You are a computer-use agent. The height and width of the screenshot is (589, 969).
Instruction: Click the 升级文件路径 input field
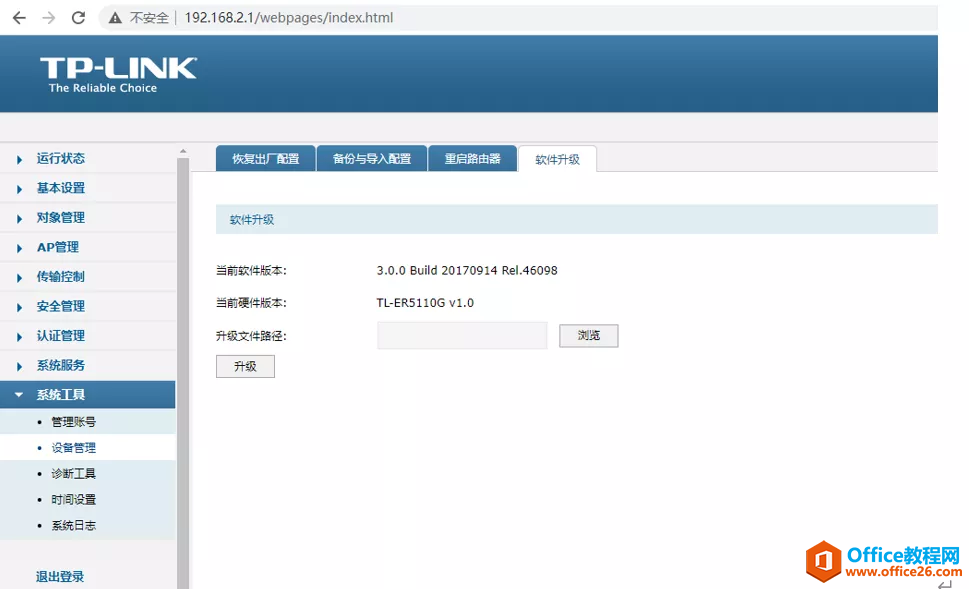point(462,336)
